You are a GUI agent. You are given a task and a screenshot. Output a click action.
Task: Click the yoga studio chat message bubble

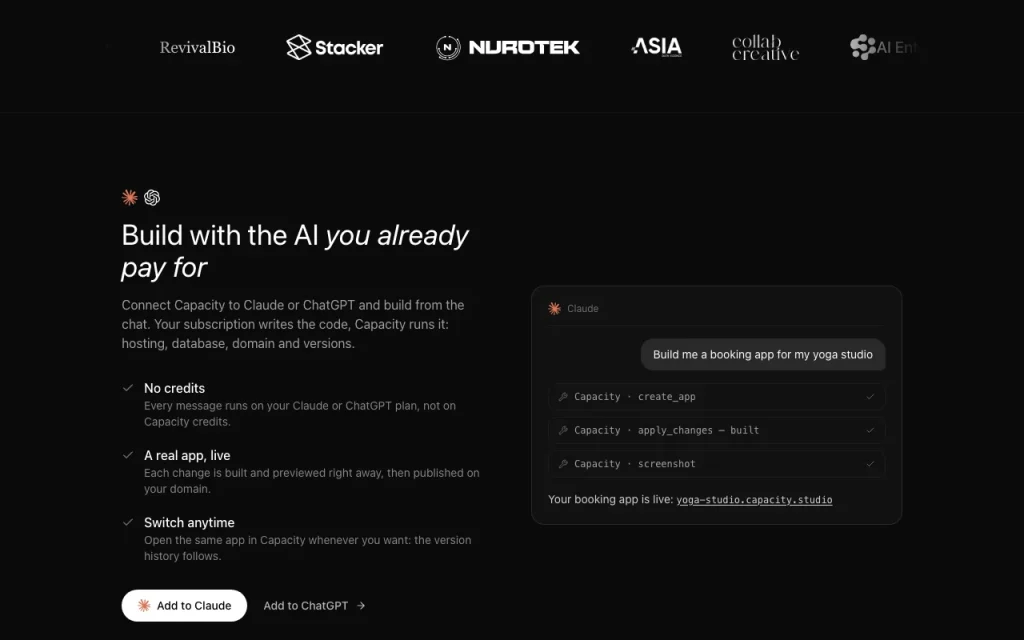[x=763, y=355]
